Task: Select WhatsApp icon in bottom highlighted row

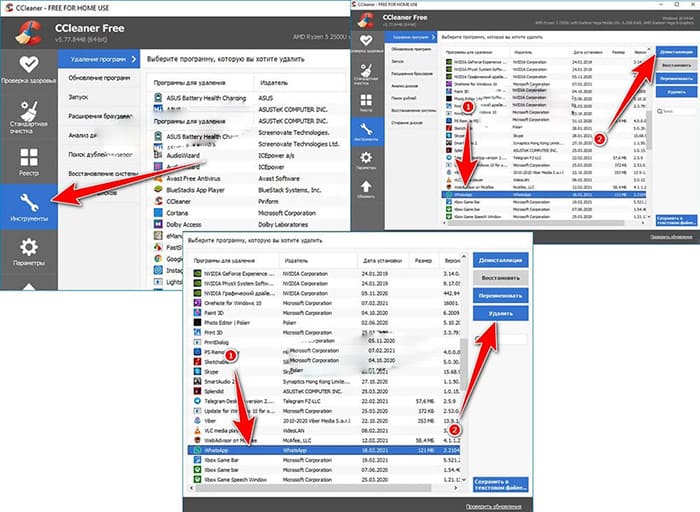Action: [197, 450]
